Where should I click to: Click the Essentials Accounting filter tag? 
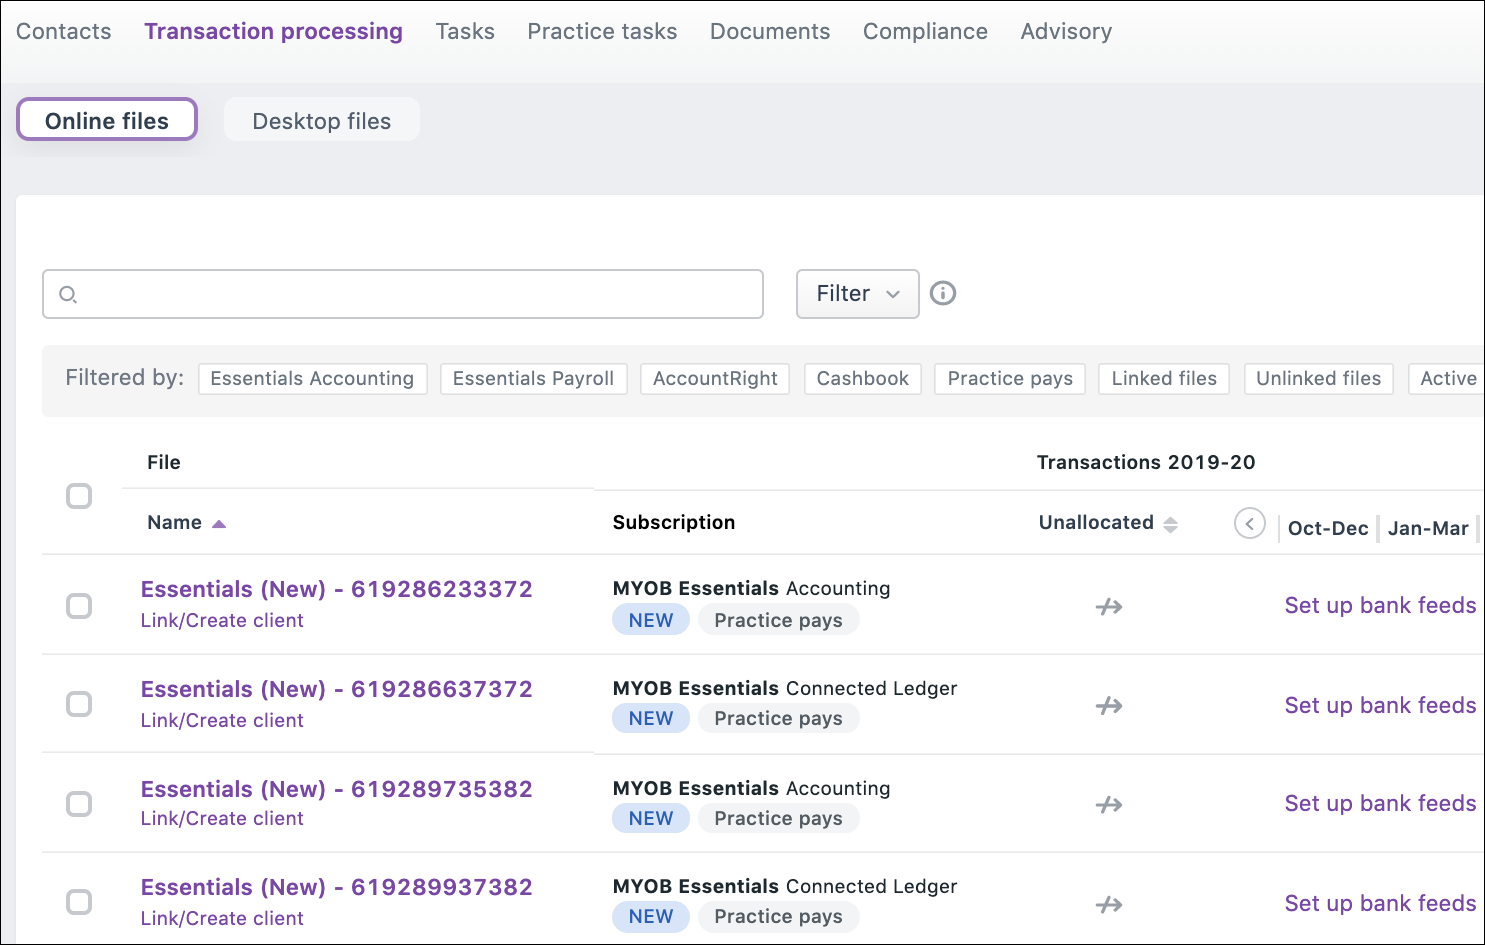[x=313, y=378]
